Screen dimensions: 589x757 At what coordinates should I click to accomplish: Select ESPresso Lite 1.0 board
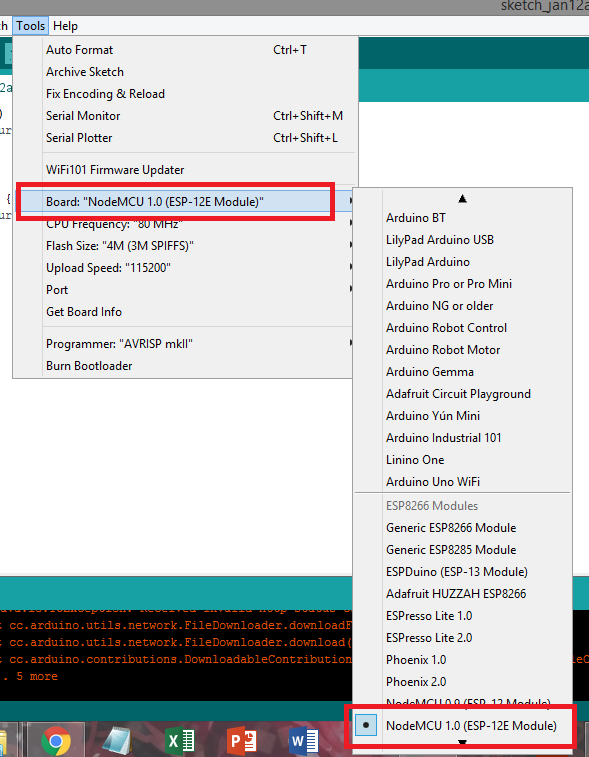[x=463, y=616]
